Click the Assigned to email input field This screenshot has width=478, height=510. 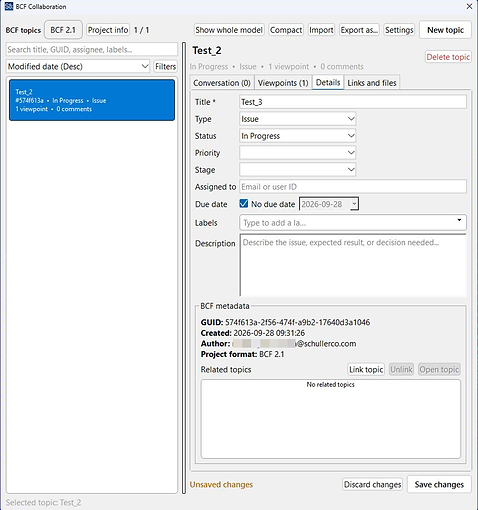[x=353, y=187]
